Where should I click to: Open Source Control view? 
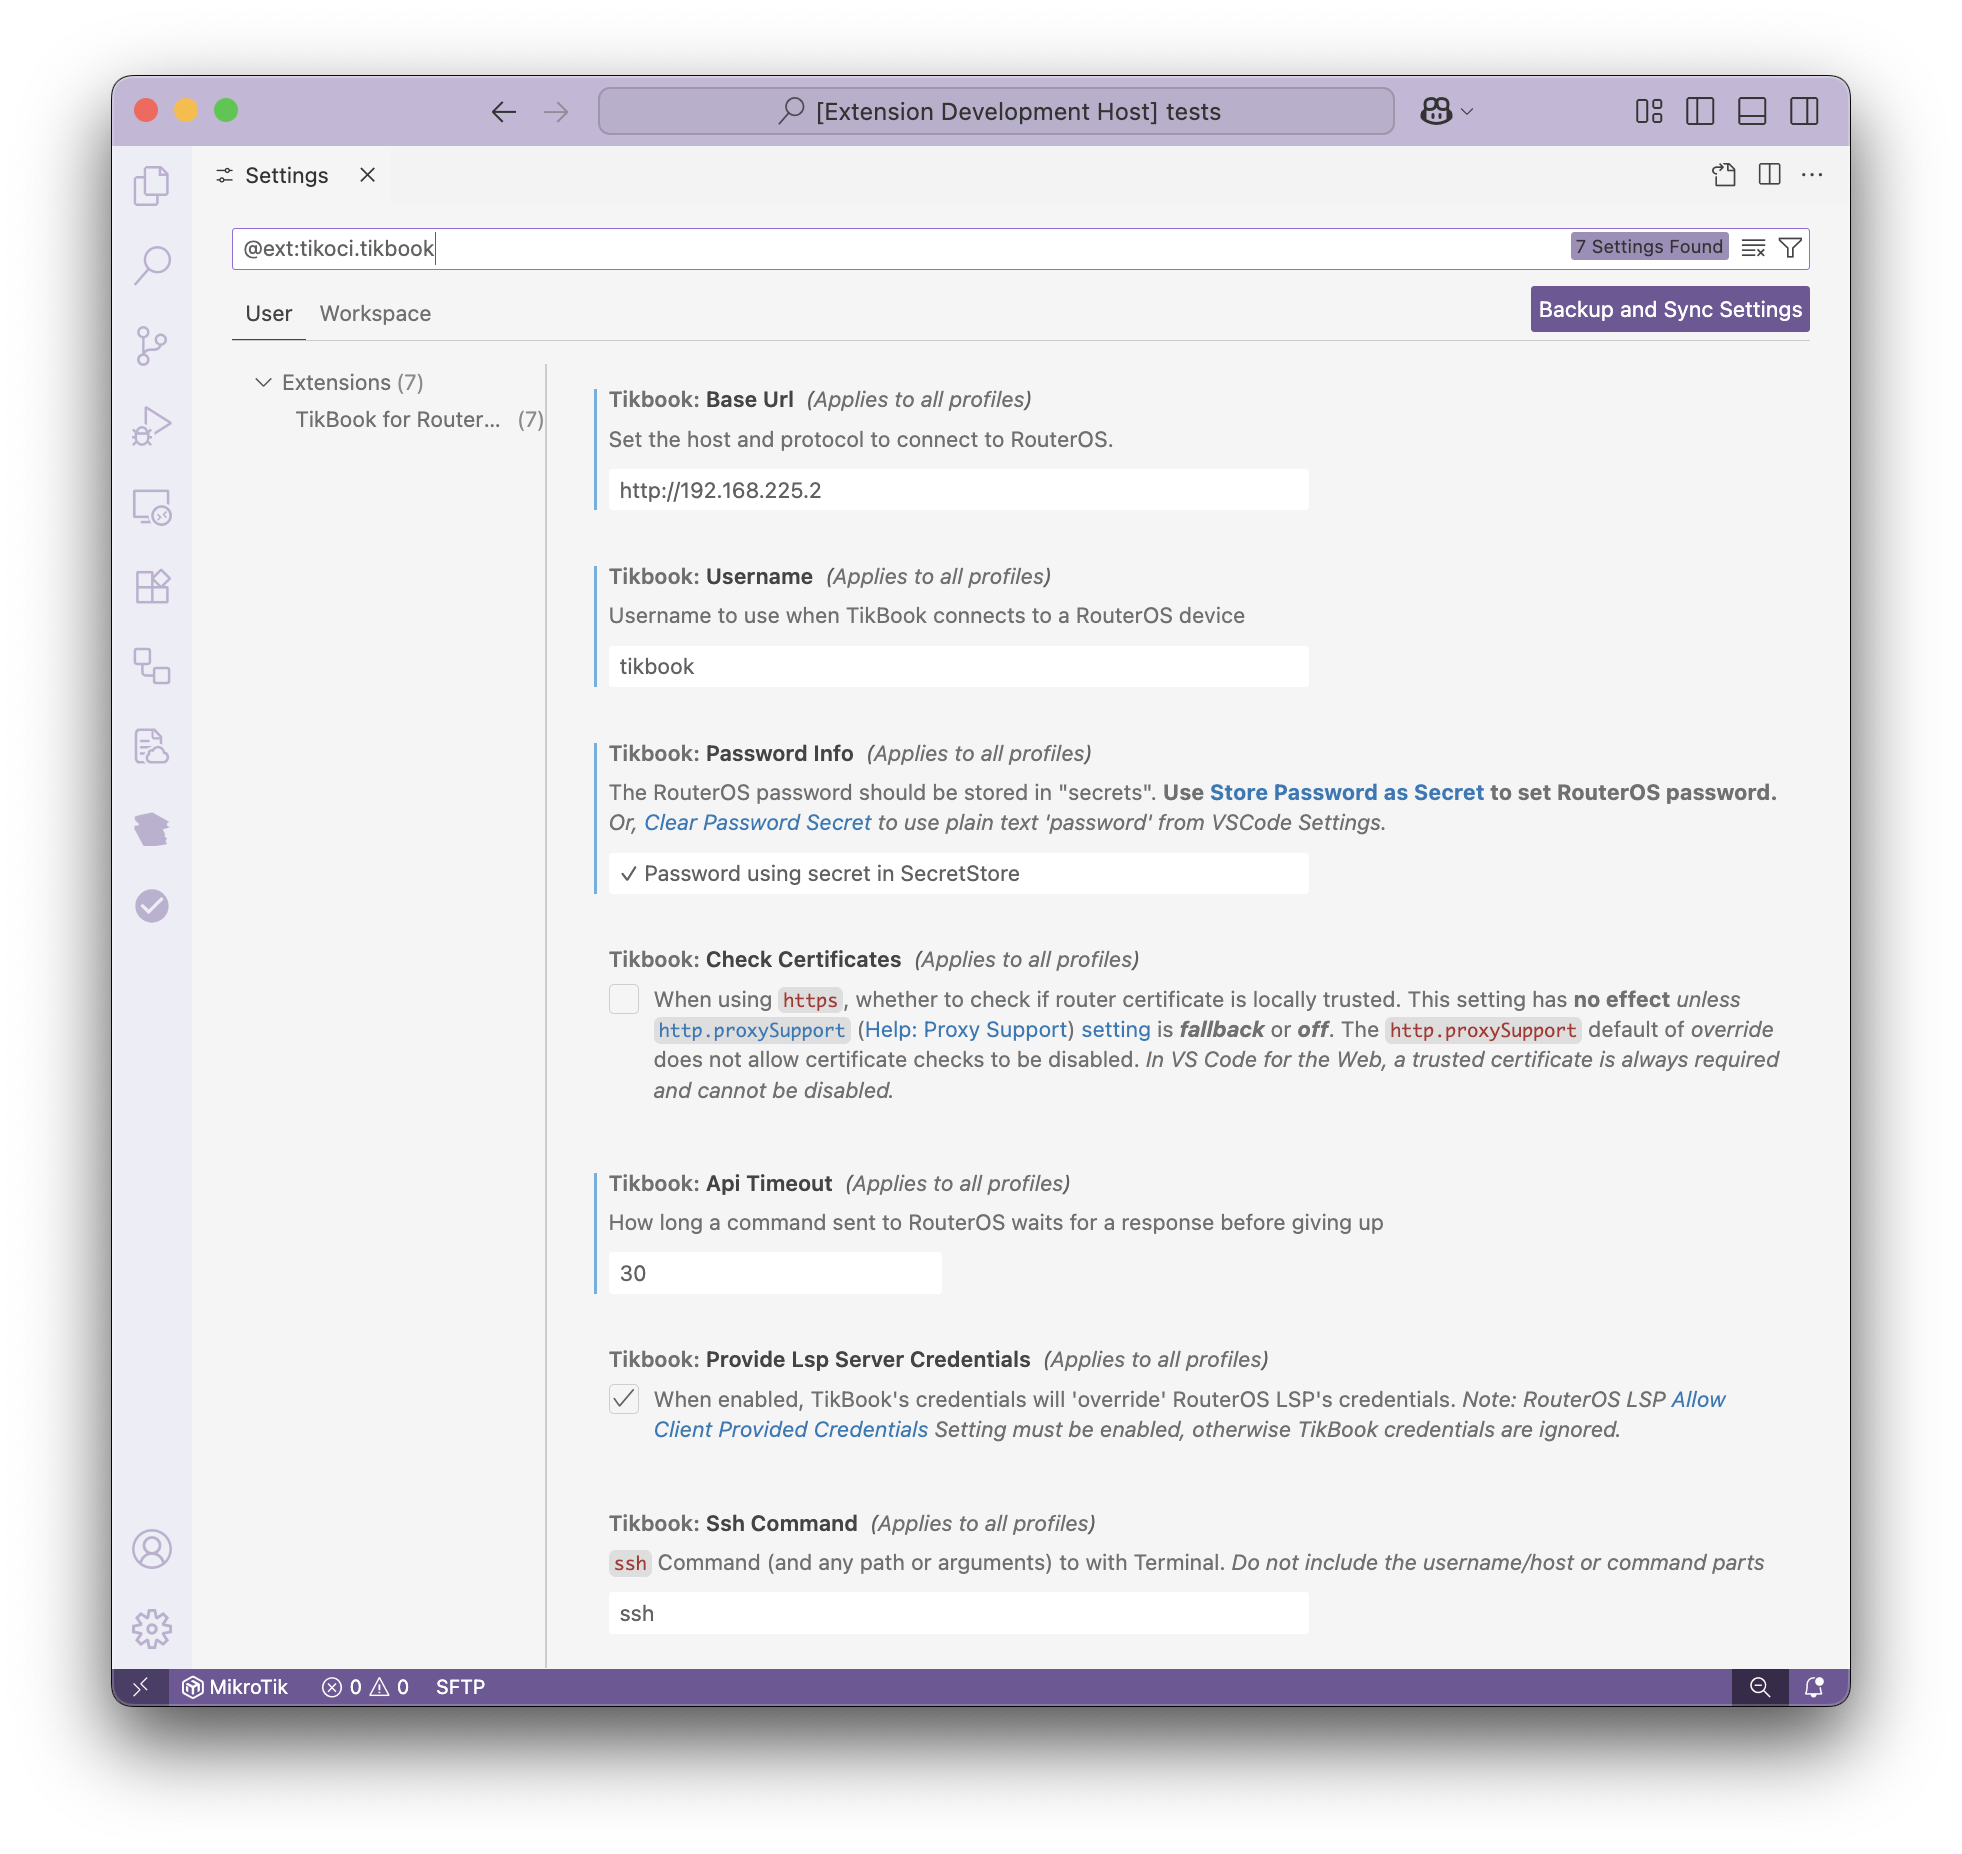(x=152, y=345)
